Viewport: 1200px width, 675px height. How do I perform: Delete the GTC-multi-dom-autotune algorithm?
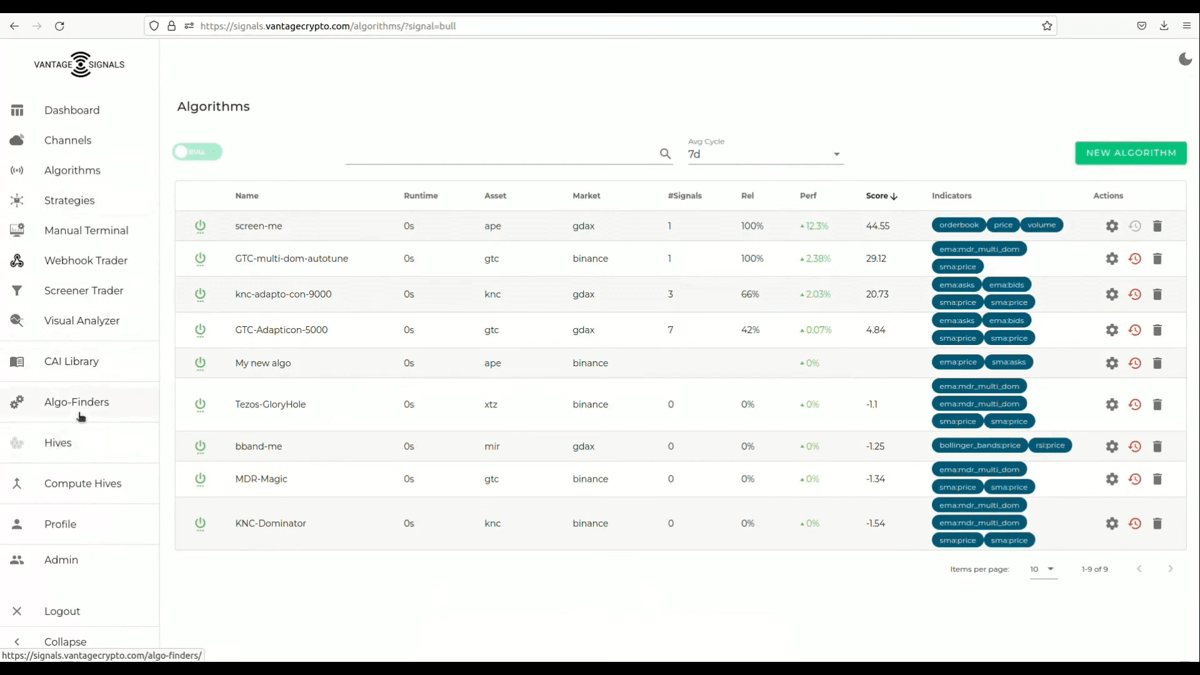coord(1157,259)
